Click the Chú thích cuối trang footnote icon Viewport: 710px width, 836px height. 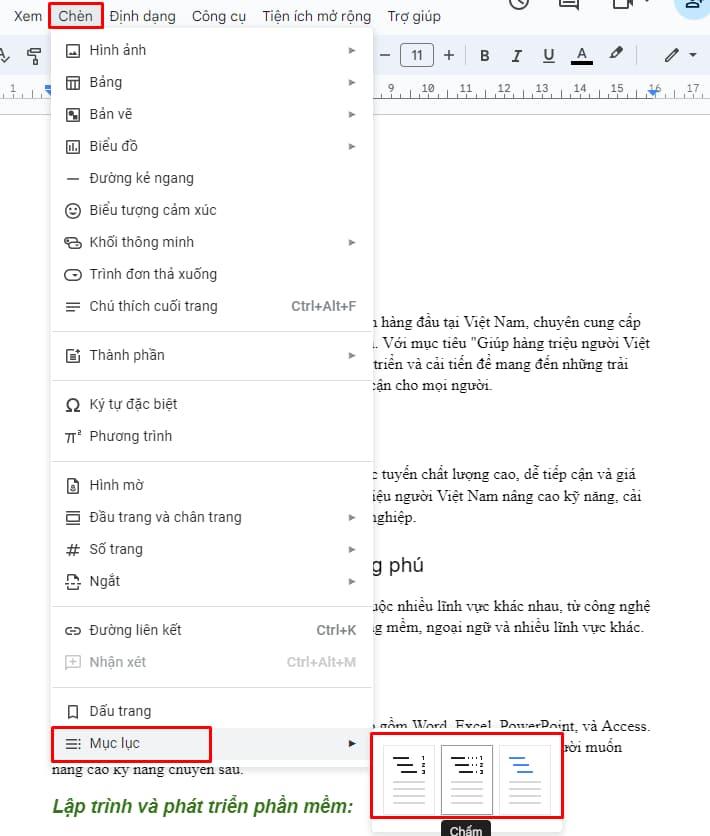(x=72, y=307)
